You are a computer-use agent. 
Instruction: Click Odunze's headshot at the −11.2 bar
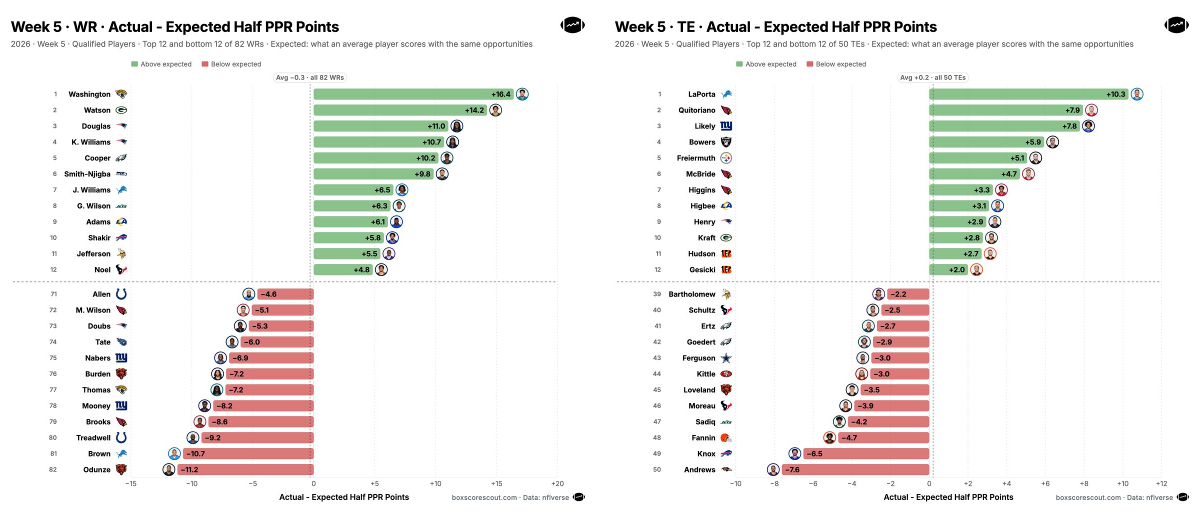pos(169,469)
